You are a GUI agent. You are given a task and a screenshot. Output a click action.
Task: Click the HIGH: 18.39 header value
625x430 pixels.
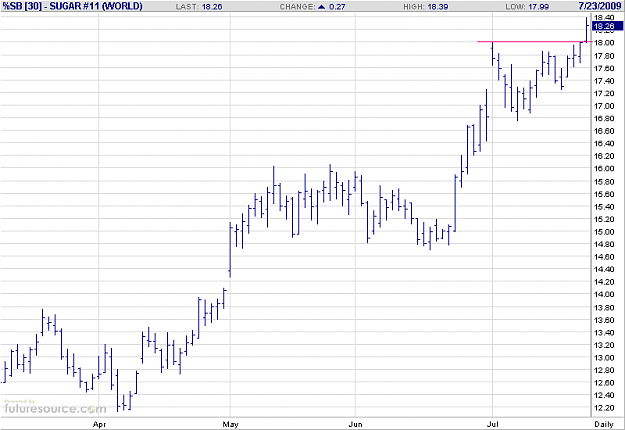click(x=426, y=7)
